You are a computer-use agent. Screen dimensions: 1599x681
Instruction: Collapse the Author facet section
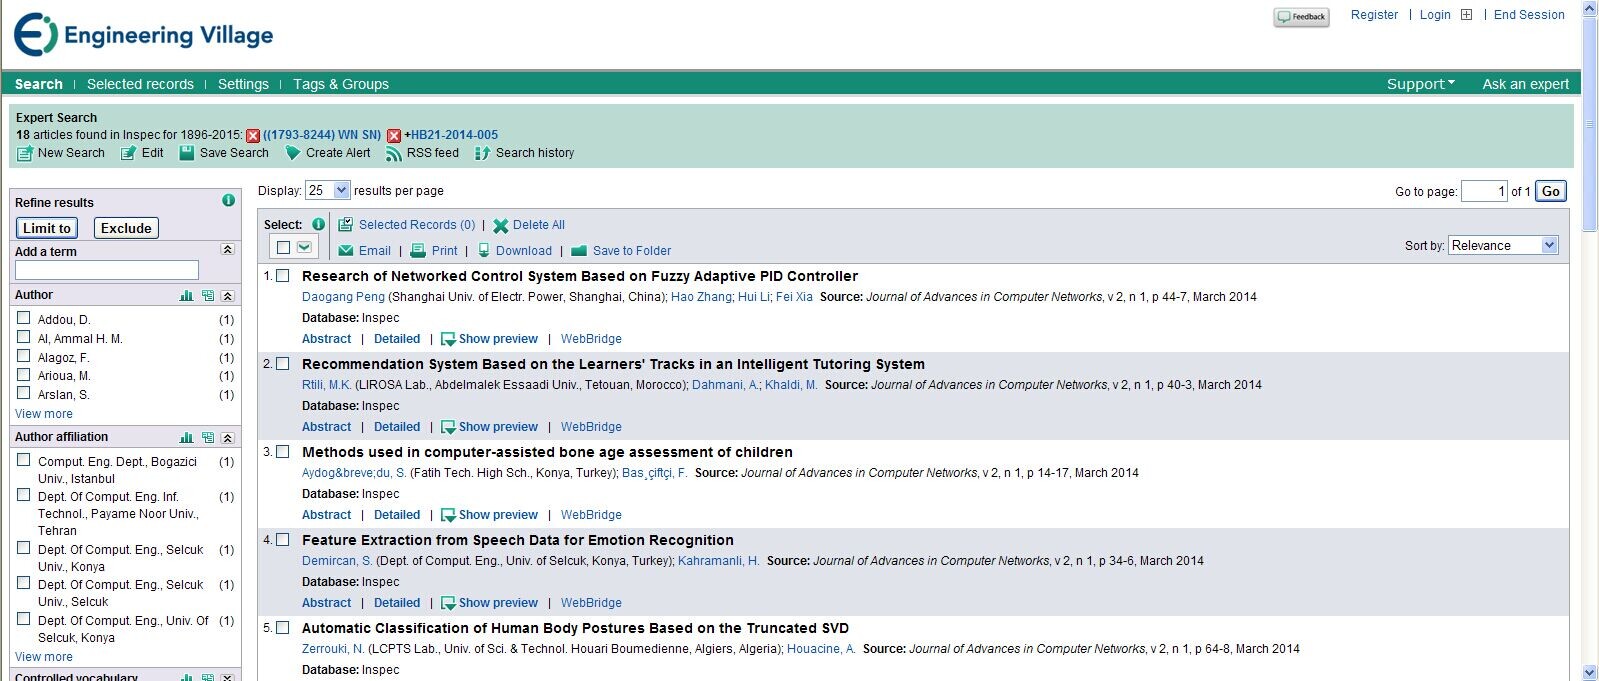(228, 296)
